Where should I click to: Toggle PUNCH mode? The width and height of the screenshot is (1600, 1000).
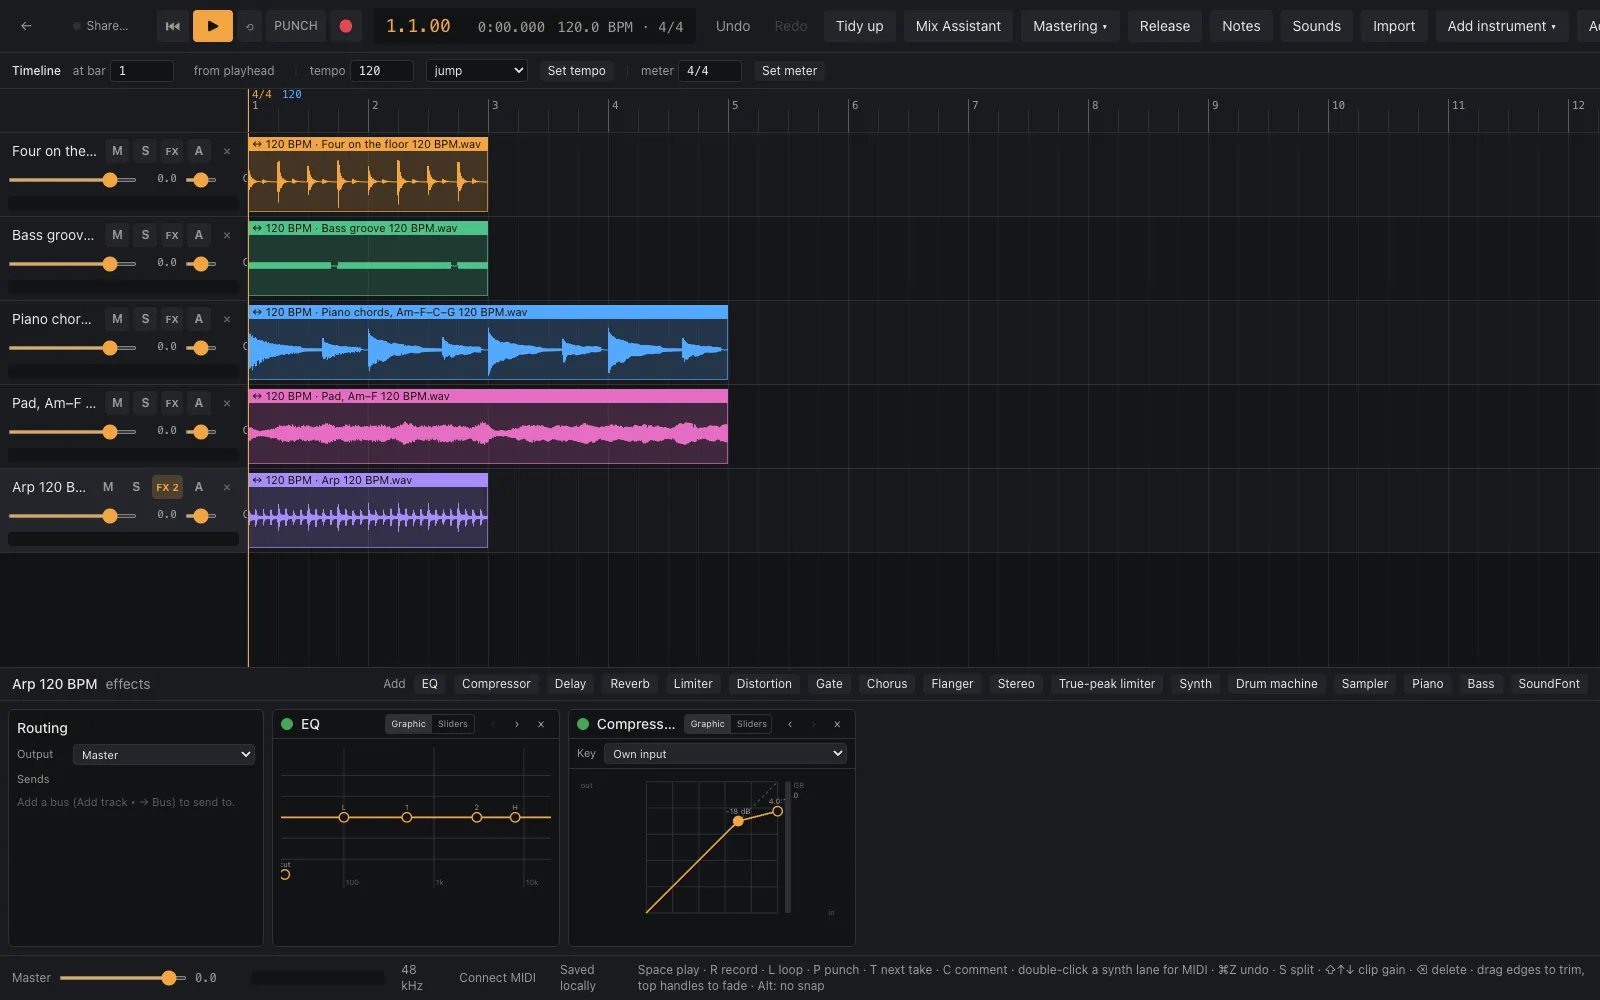pyautogui.click(x=296, y=26)
